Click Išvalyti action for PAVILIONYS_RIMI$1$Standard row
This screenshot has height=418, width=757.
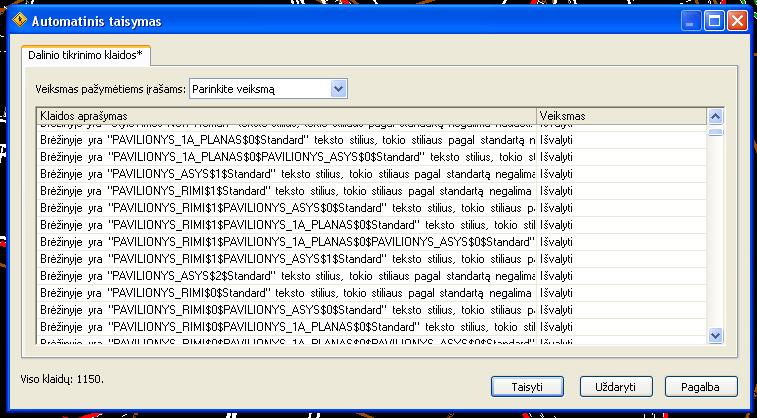(x=556, y=191)
